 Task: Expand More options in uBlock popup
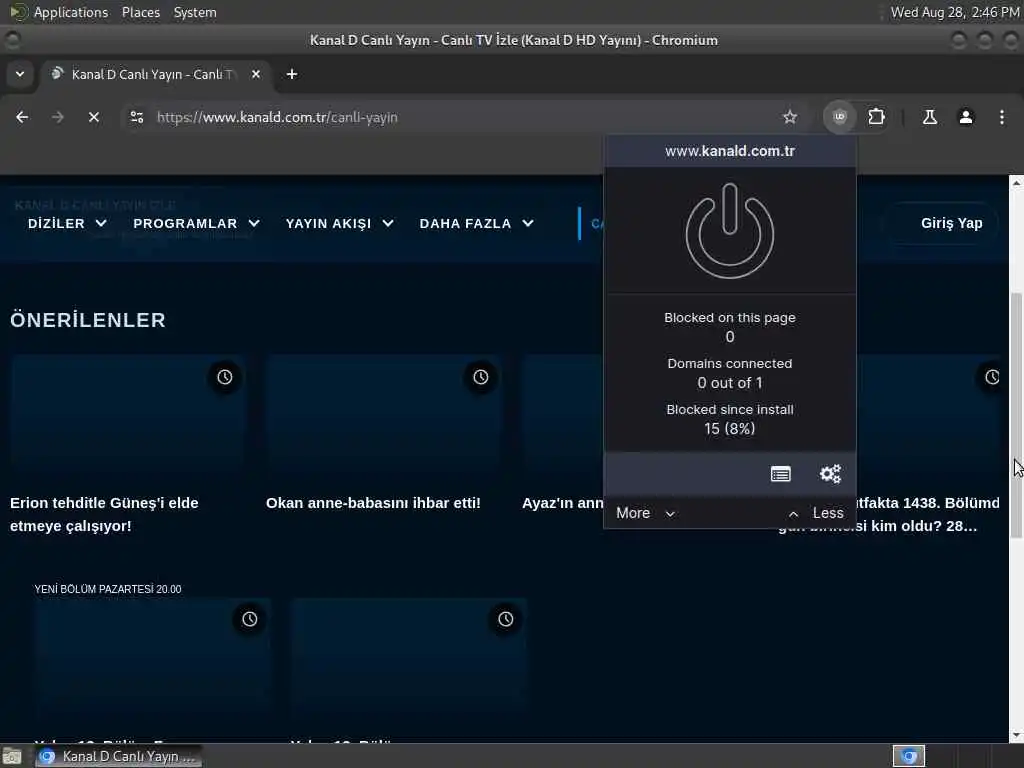(645, 513)
